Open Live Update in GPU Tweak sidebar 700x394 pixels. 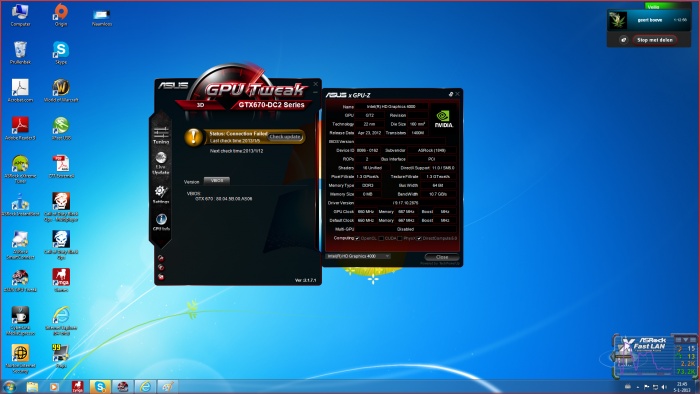(x=161, y=163)
